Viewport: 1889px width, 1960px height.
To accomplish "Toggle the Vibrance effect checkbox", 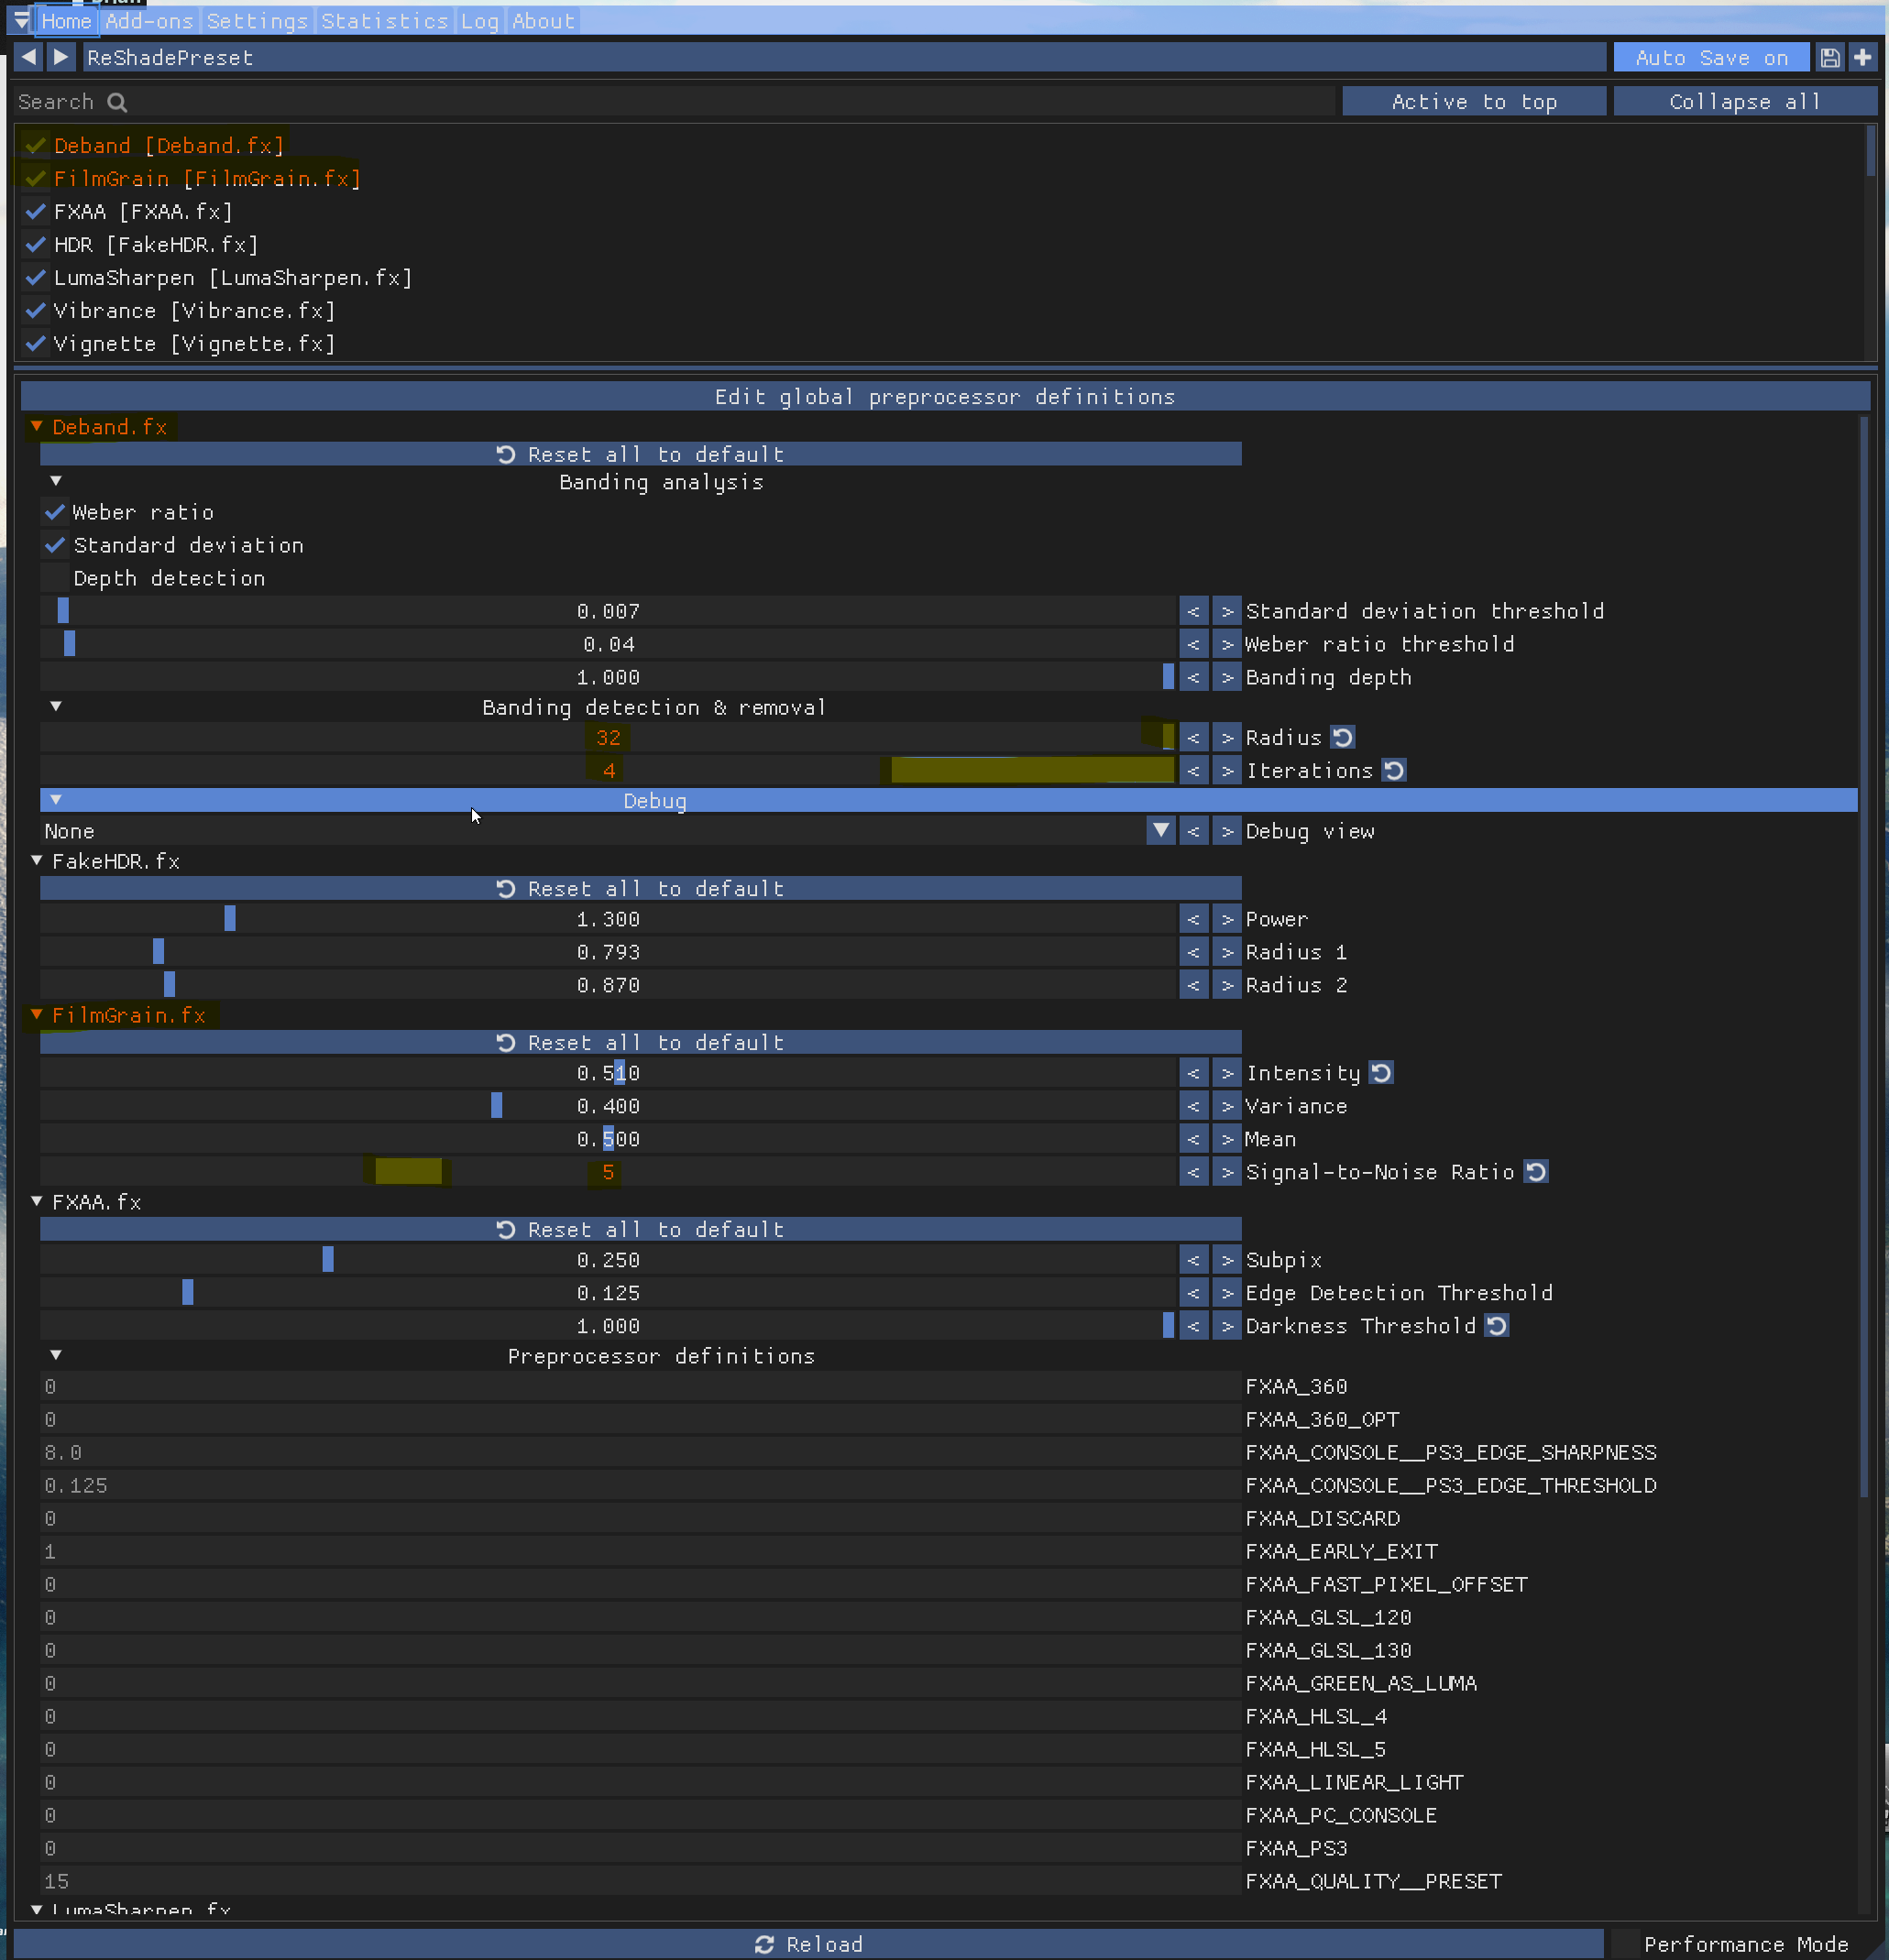I will (x=35, y=311).
